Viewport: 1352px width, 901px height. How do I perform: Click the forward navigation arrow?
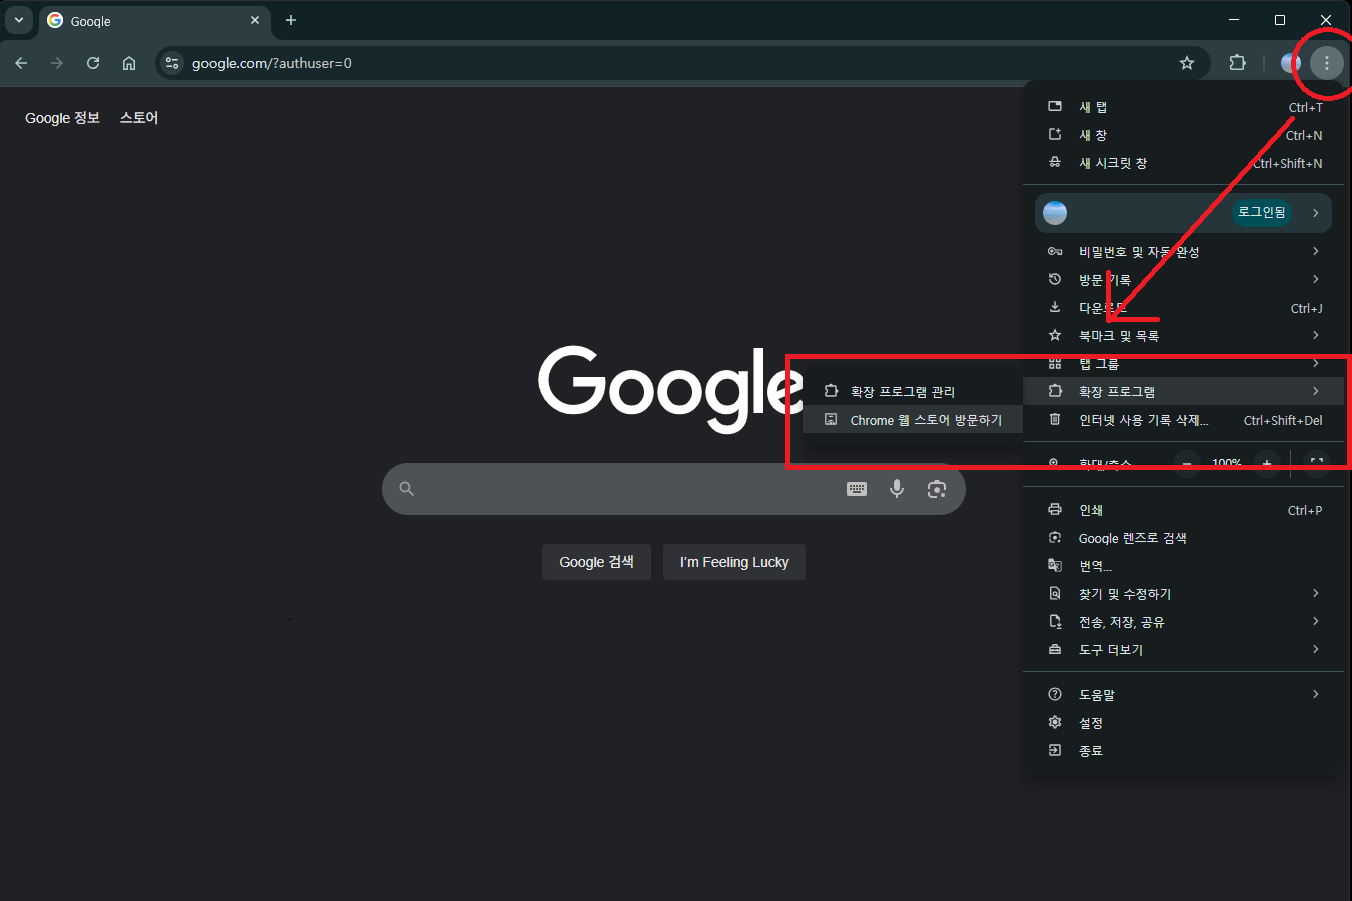57,63
